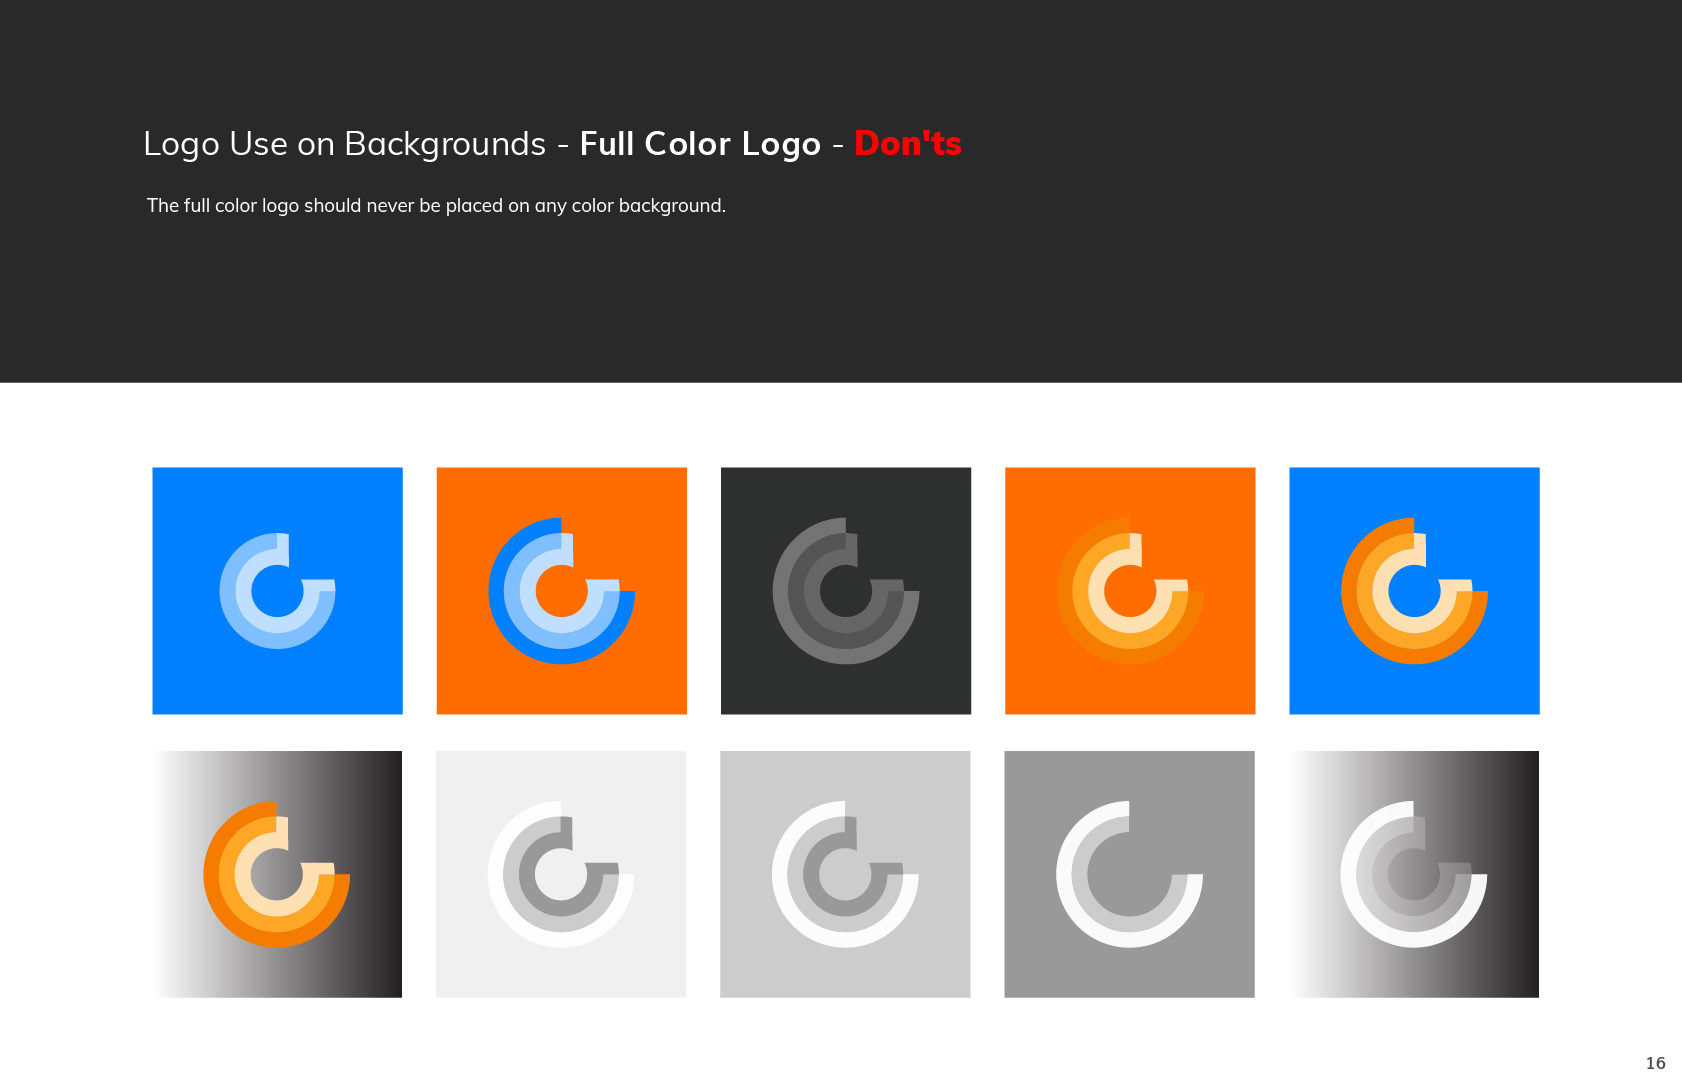Click the logo on the medium-light gray square
This screenshot has height=1085, width=1682.
(x=845, y=874)
